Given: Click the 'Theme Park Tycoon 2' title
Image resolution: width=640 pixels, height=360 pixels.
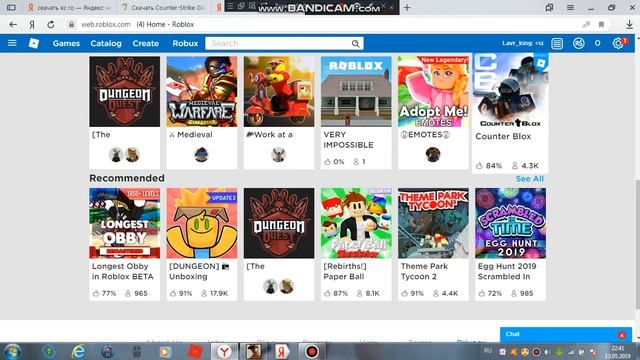Looking at the screenshot, I should click(424, 271).
